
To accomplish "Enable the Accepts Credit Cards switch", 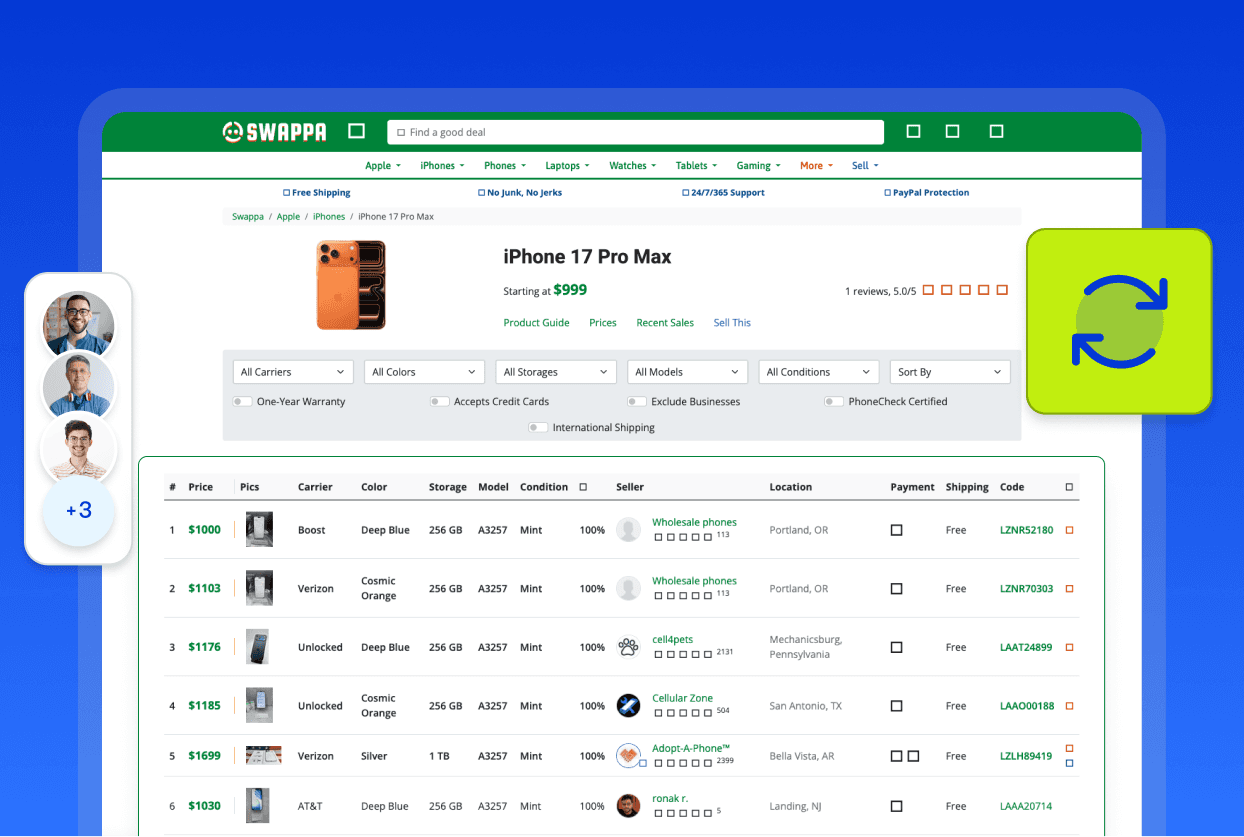I will coord(439,401).
